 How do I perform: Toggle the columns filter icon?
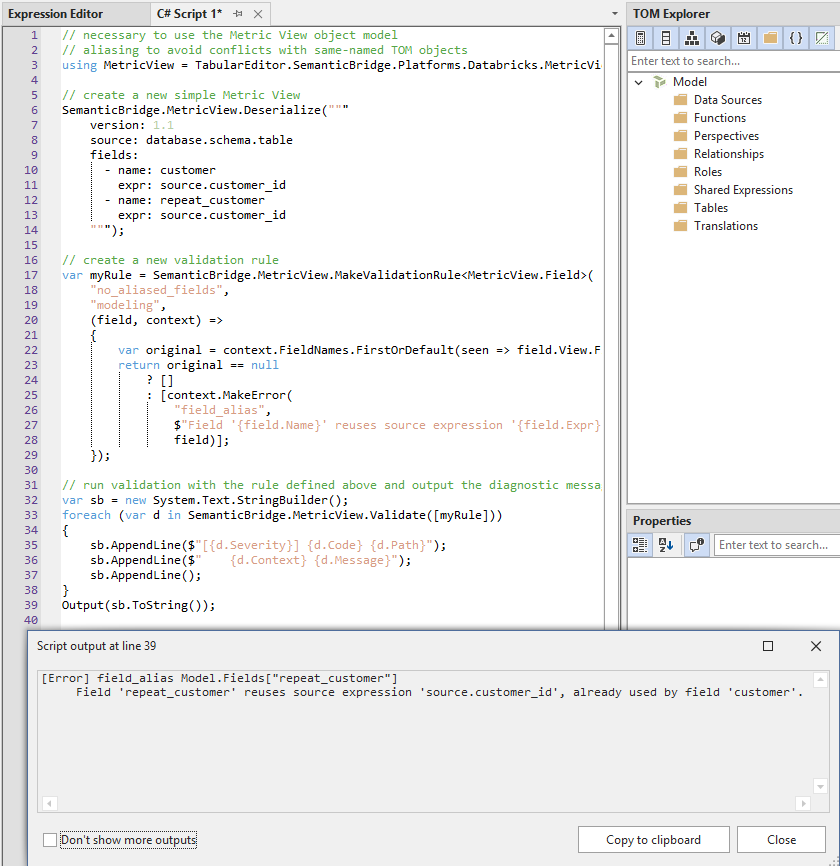pyautogui.click(x=666, y=38)
